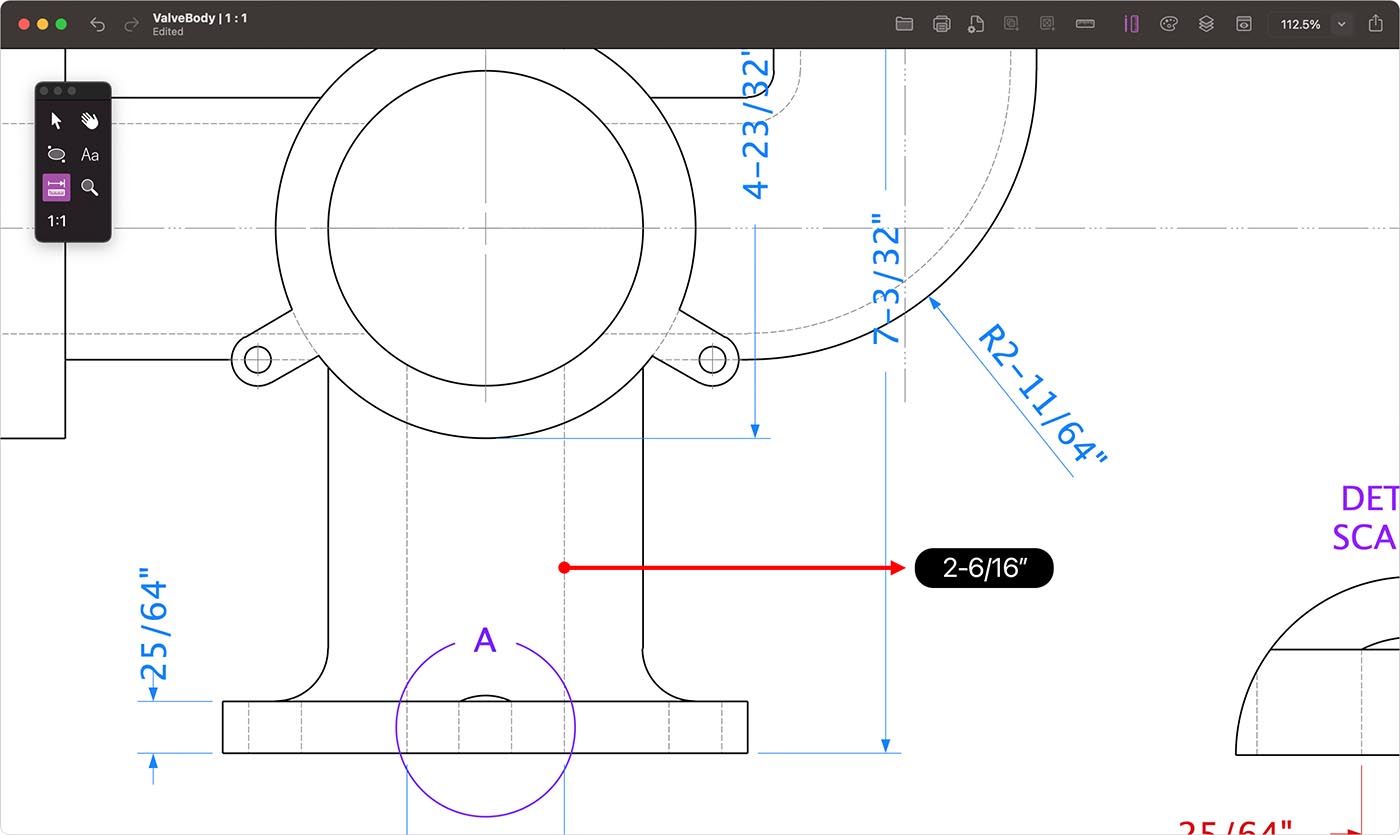Toggle the purple inspector panel icon
The image size is (1400, 835).
coord(1131,24)
